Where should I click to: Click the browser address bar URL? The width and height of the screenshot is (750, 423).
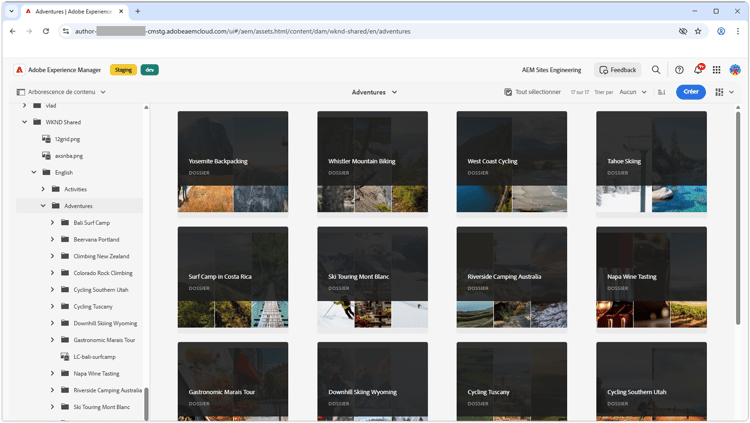(x=243, y=31)
